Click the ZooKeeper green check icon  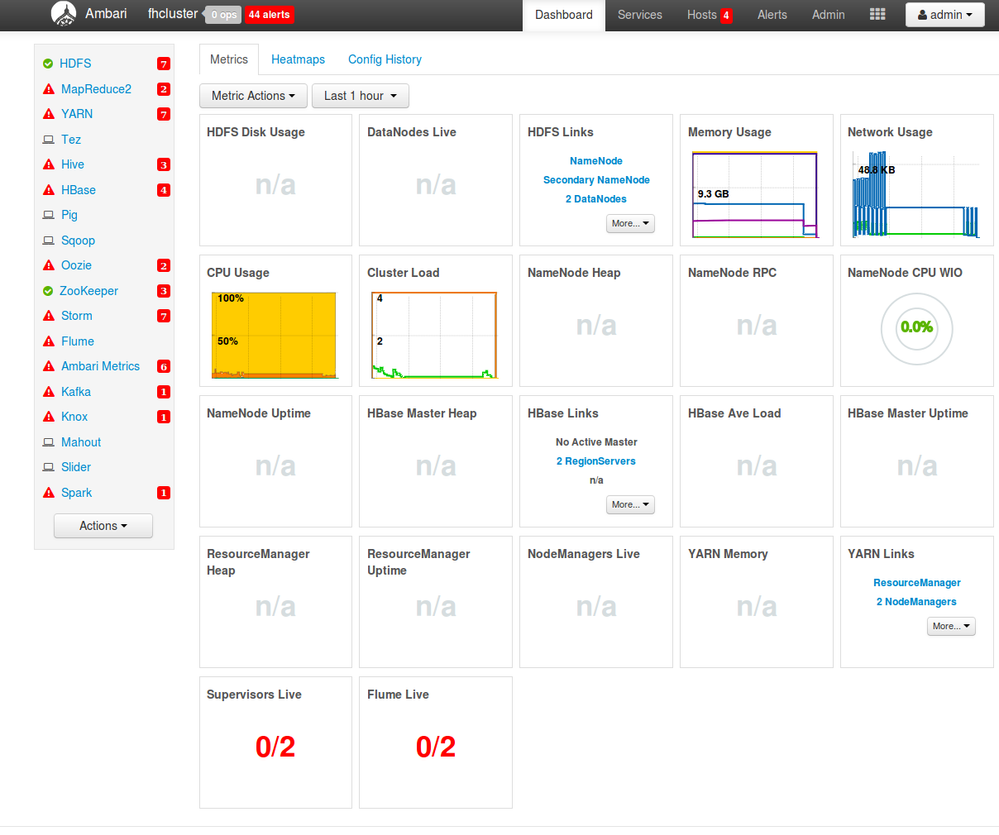pos(48,291)
